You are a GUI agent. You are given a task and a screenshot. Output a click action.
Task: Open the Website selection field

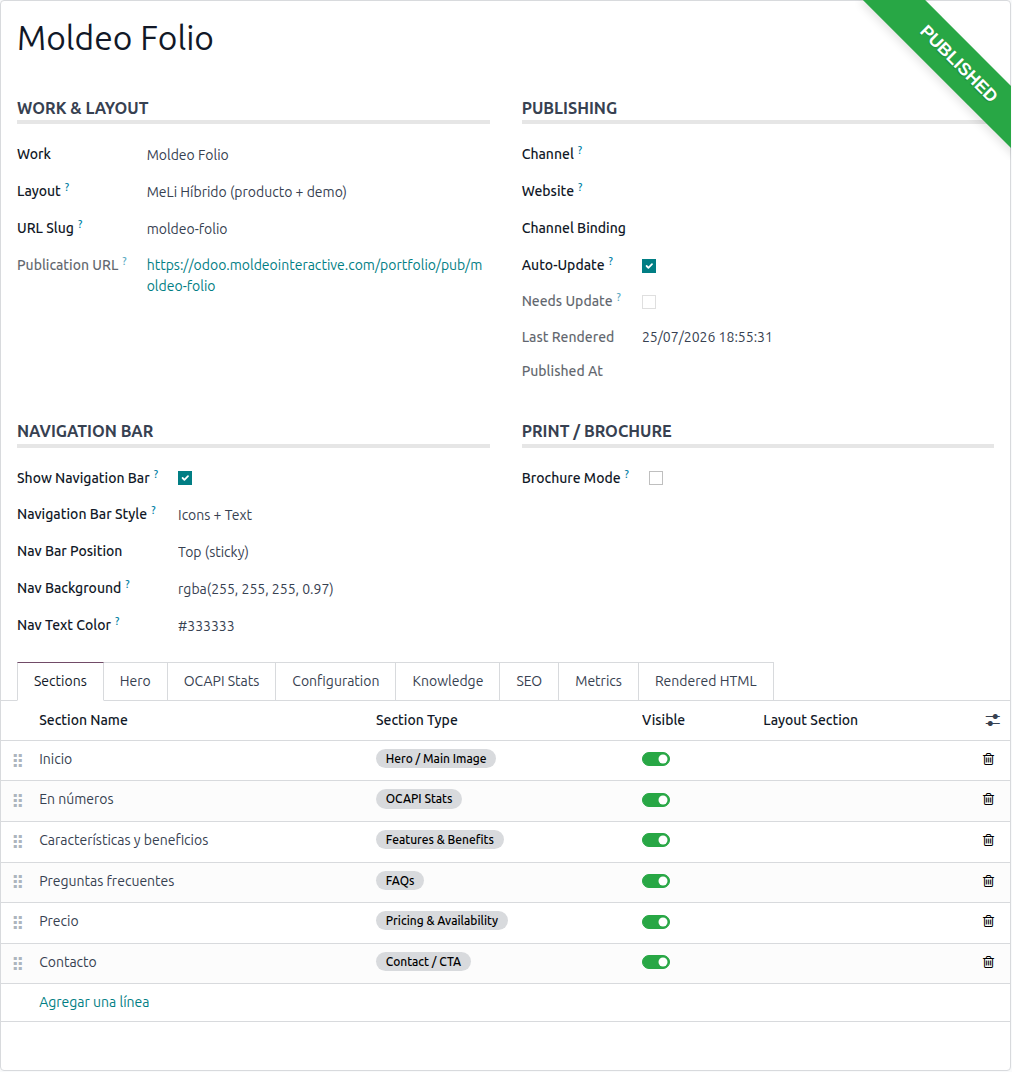(817, 191)
